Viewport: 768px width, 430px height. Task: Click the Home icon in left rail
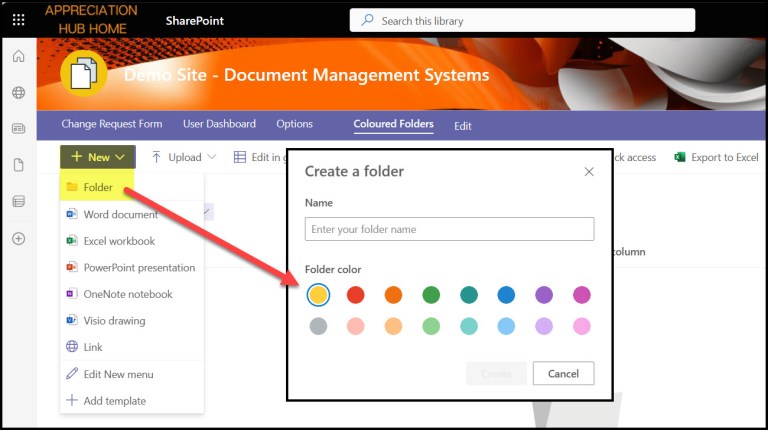pos(19,56)
